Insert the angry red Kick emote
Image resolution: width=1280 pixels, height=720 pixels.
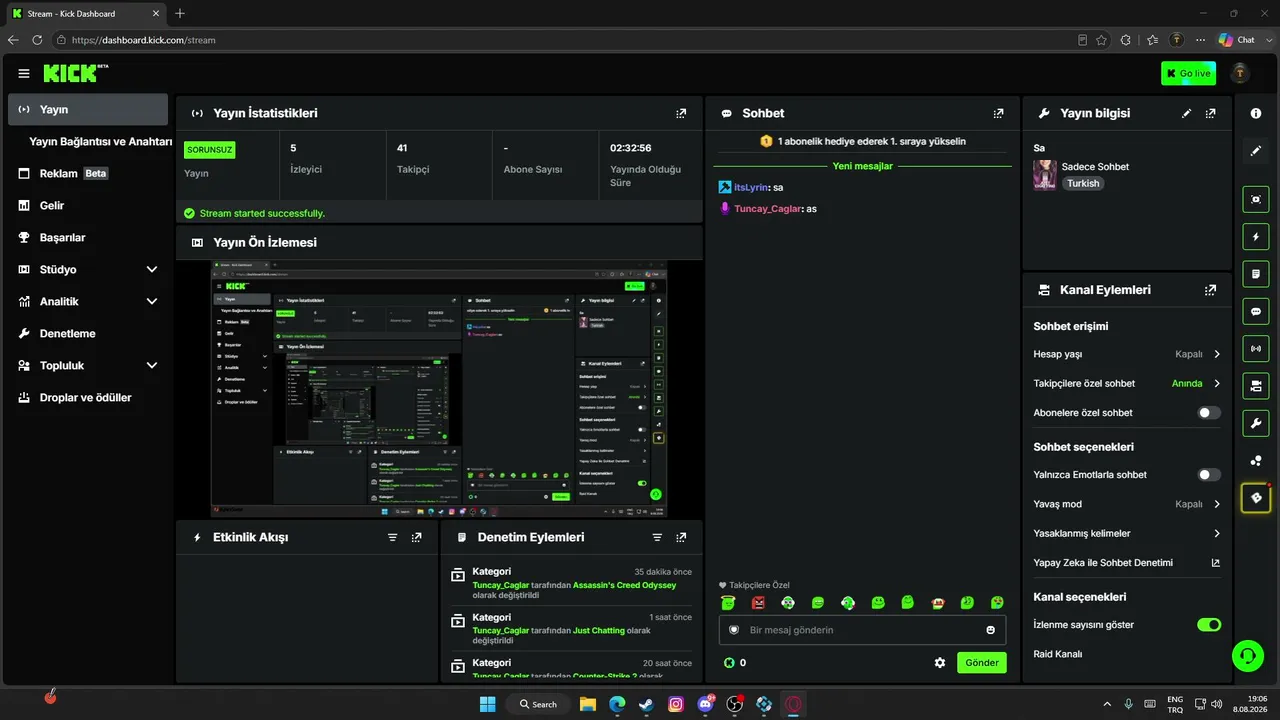click(758, 602)
